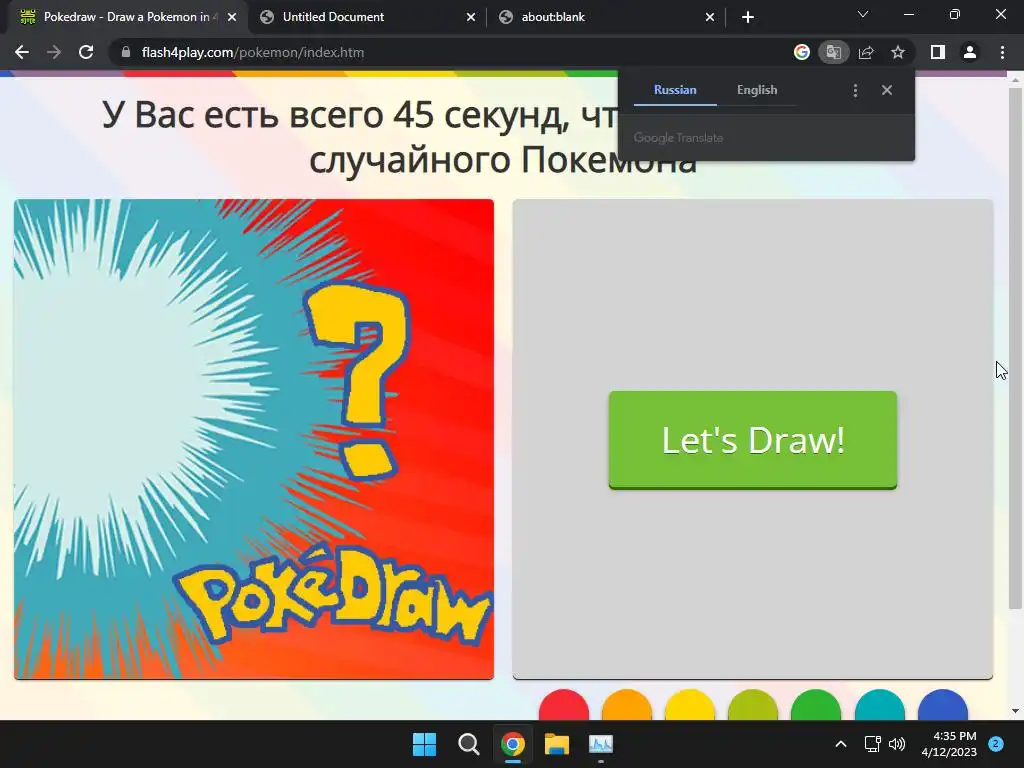Open Chrome side panel

[x=938, y=52]
